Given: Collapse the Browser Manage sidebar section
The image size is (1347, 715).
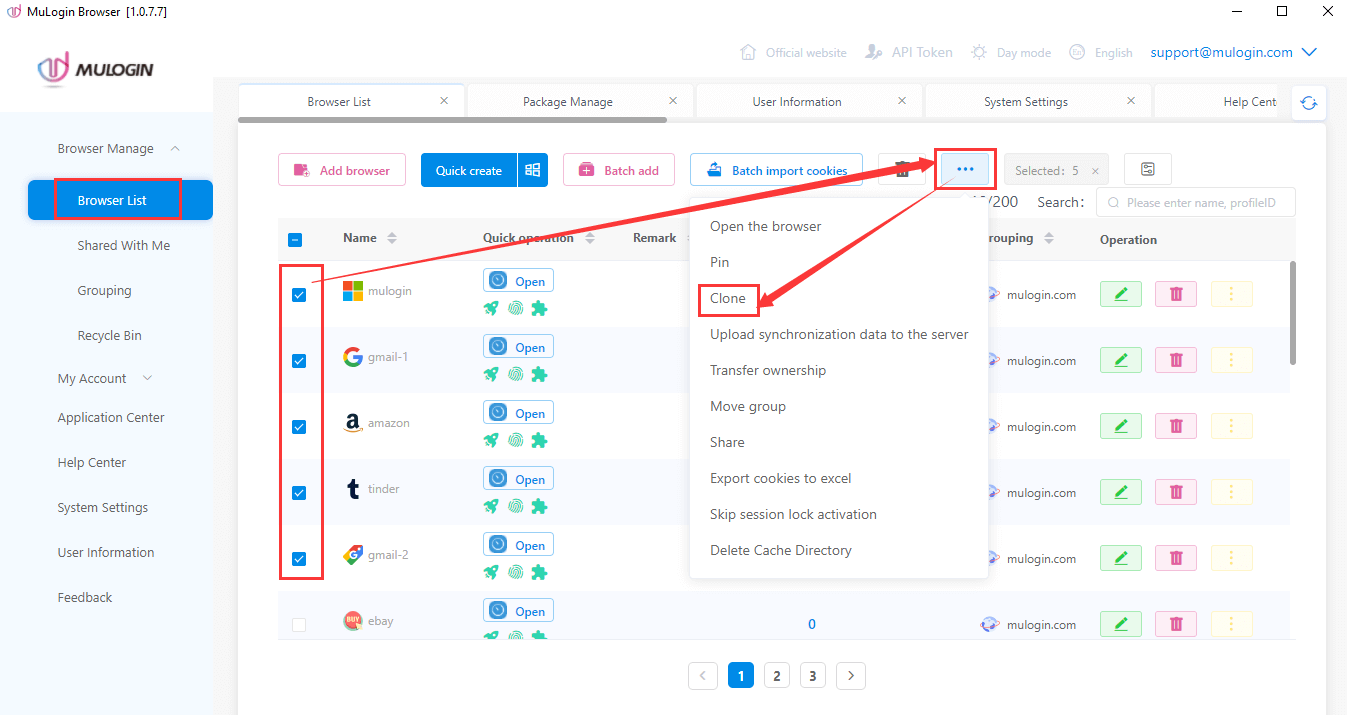Looking at the screenshot, I should coord(107,147).
